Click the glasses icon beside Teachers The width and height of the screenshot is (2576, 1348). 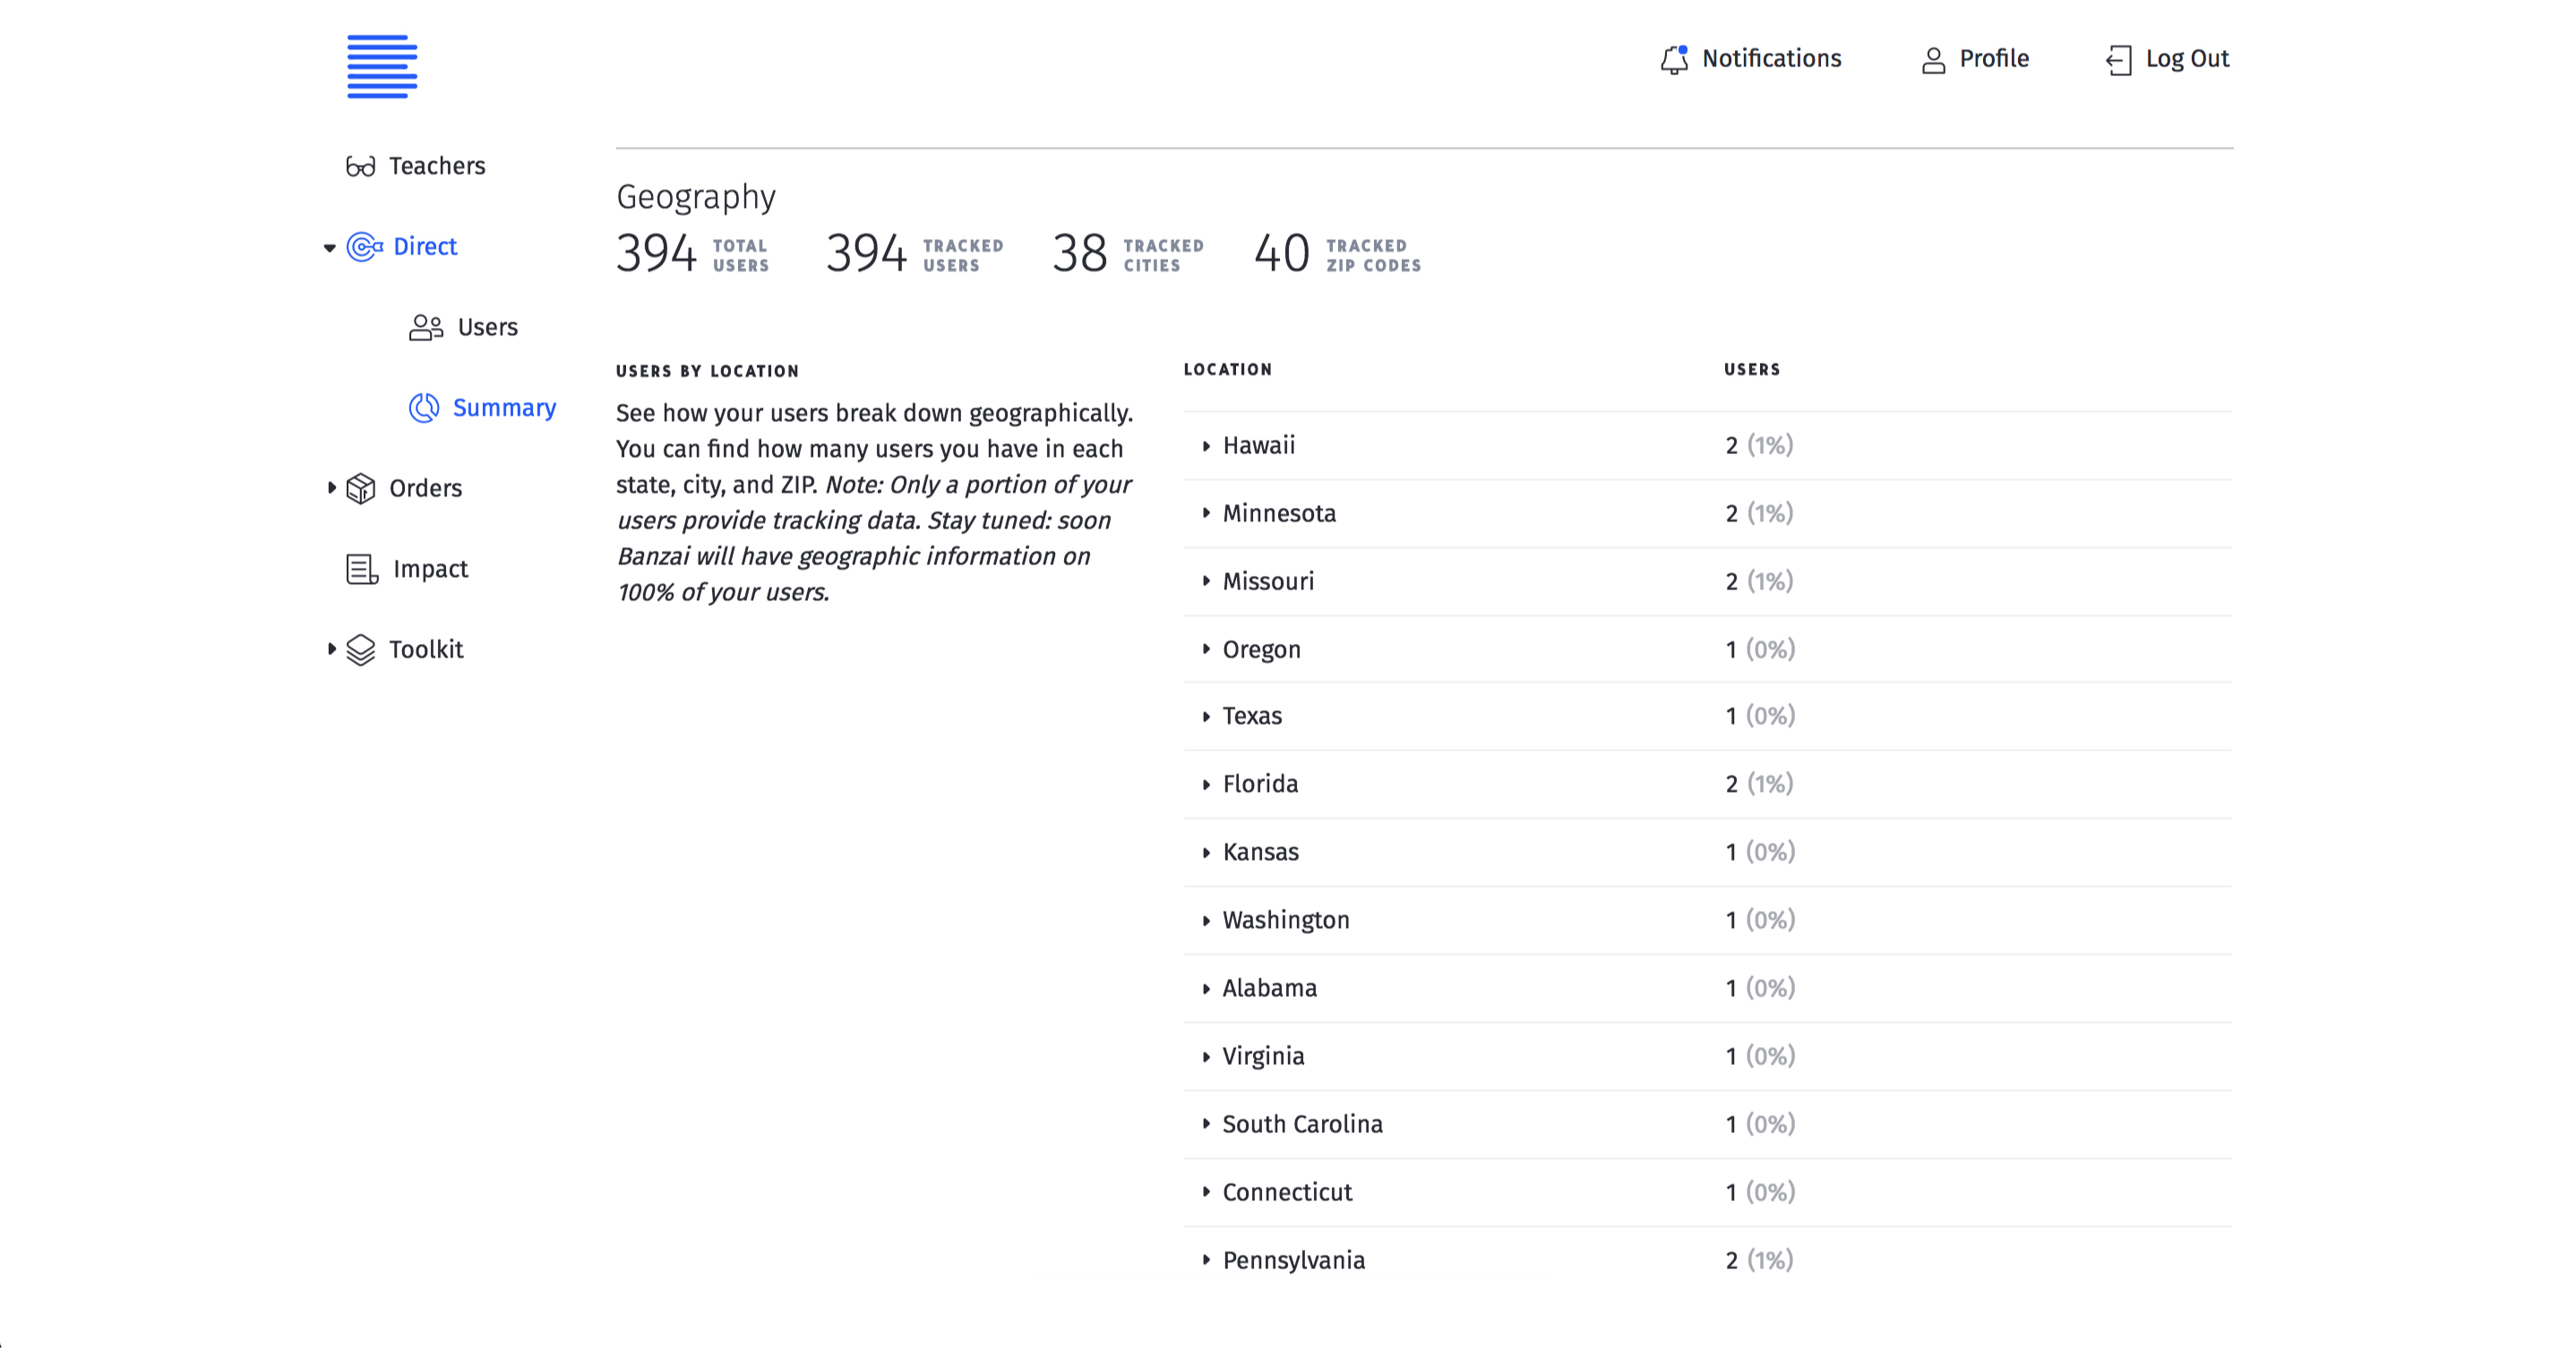click(x=361, y=166)
